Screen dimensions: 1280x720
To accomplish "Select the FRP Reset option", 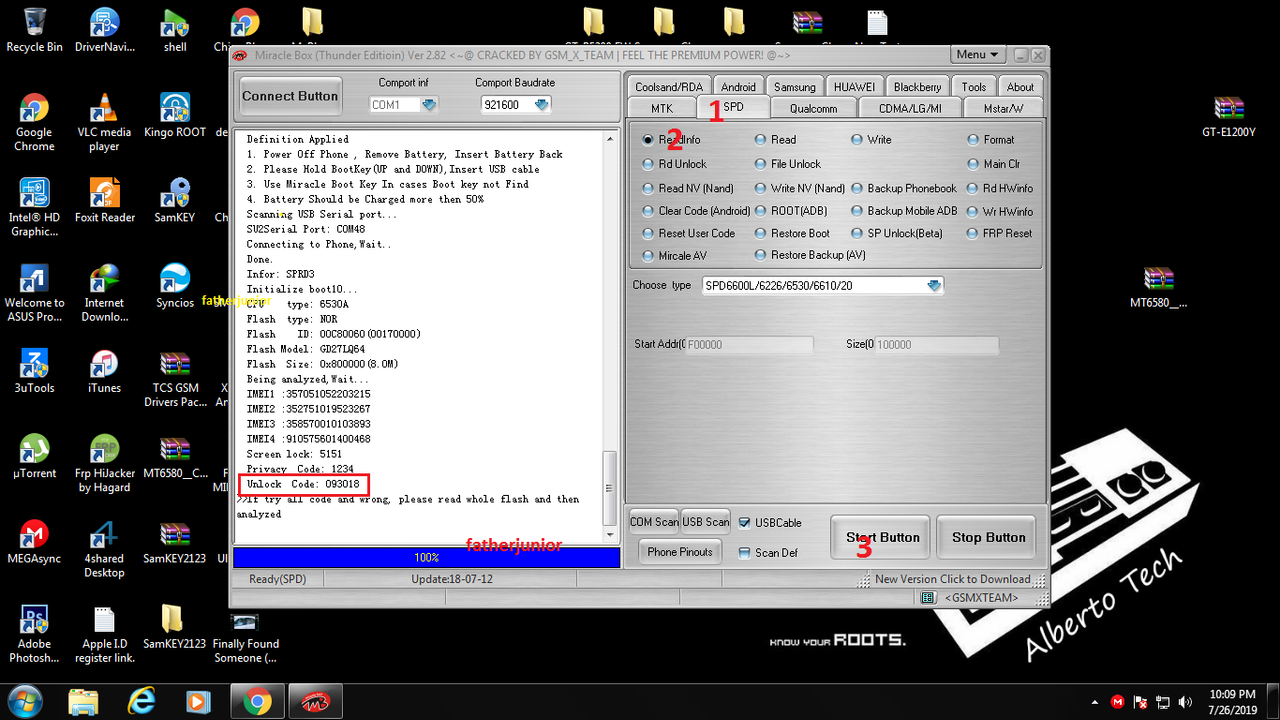I will click(x=999, y=233).
